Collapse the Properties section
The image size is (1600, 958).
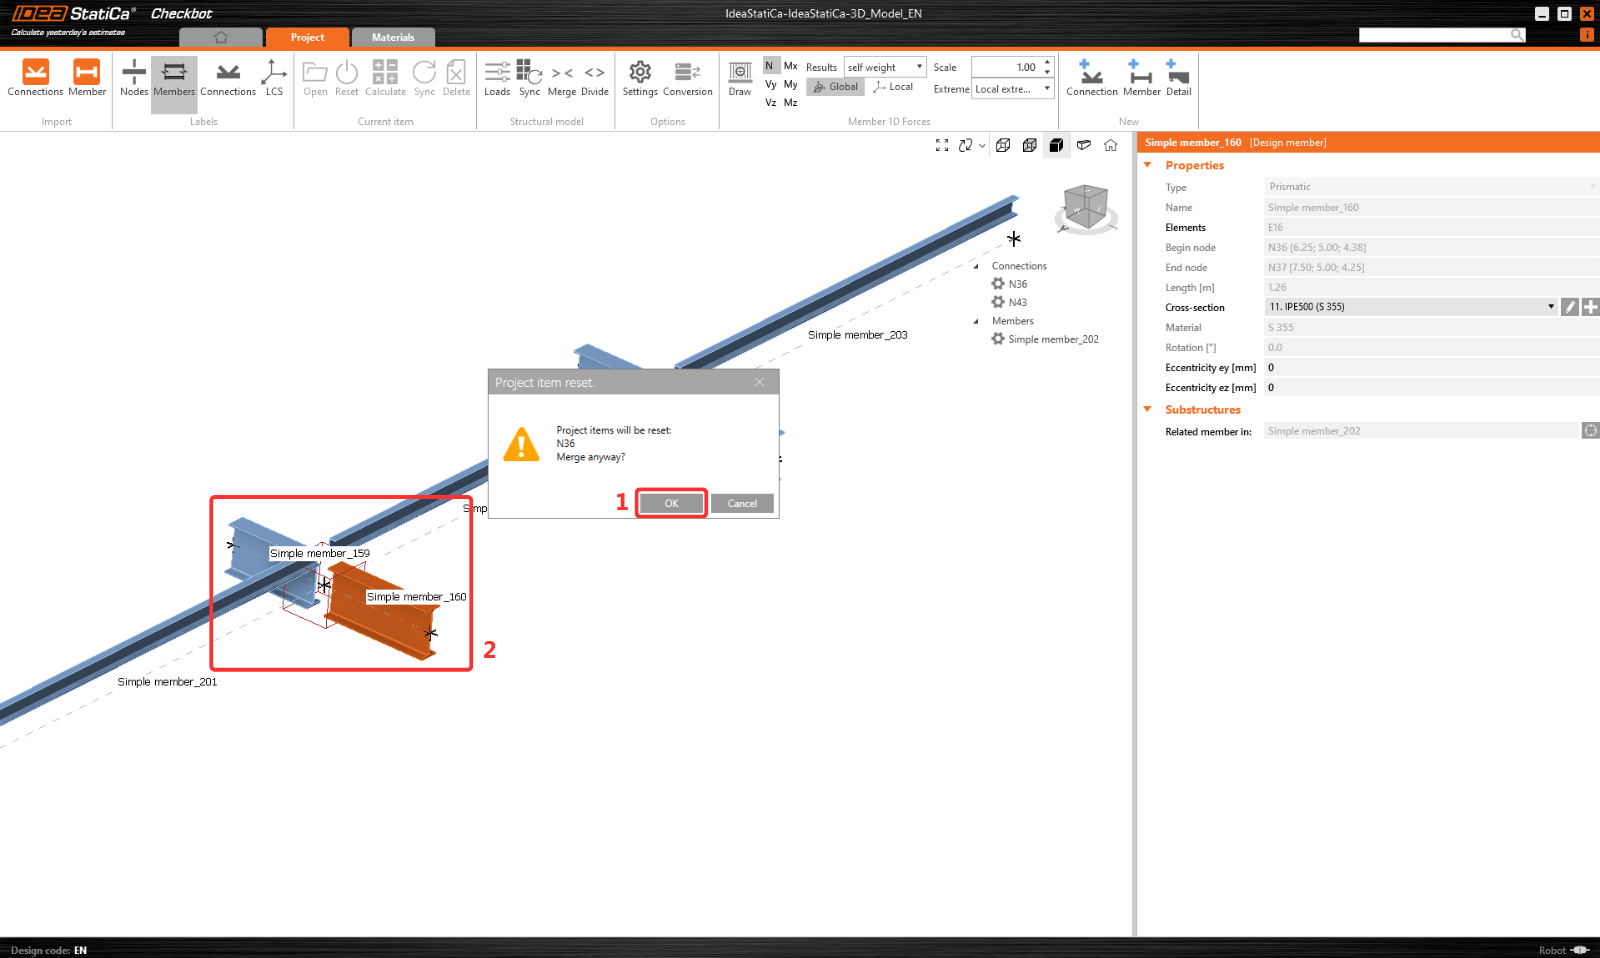(x=1148, y=165)
